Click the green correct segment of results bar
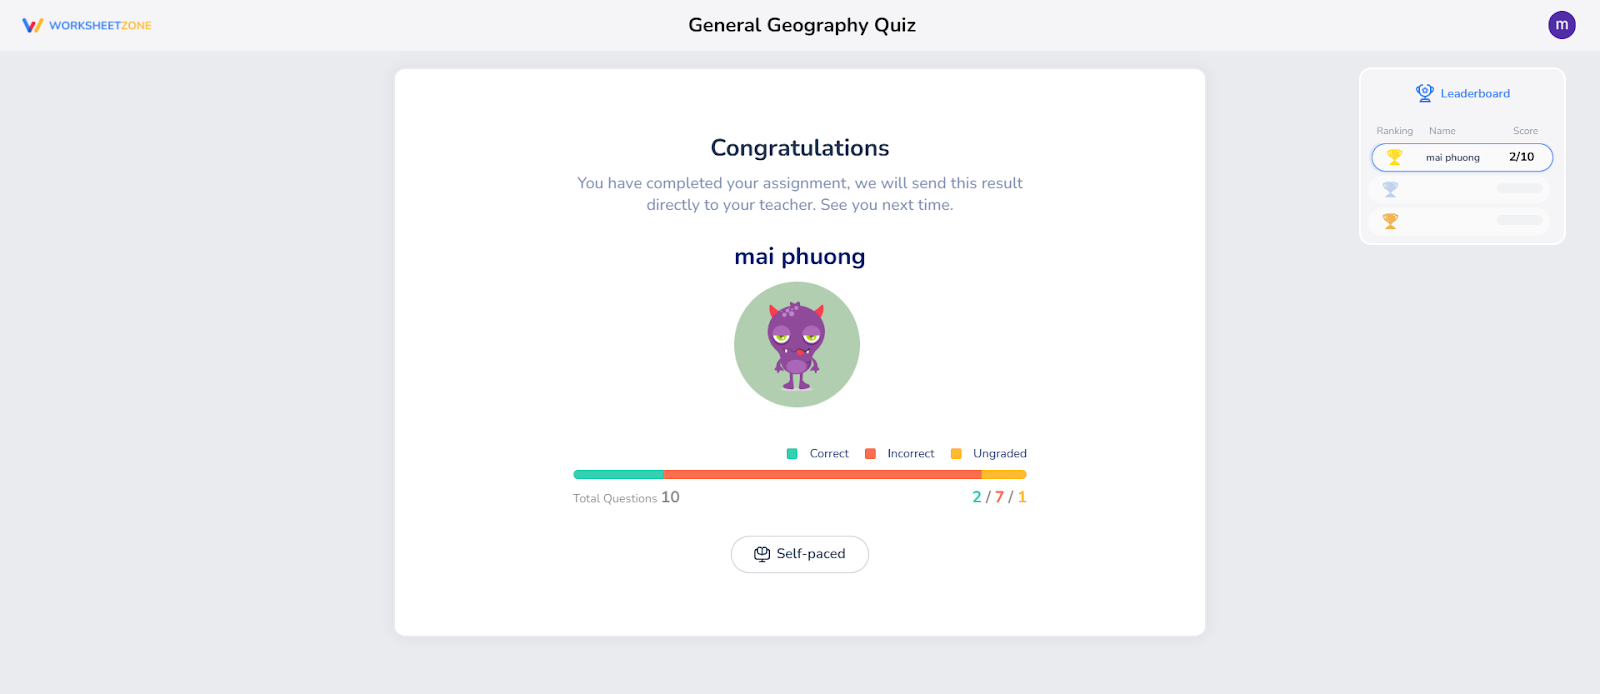 tap(618, 474)
